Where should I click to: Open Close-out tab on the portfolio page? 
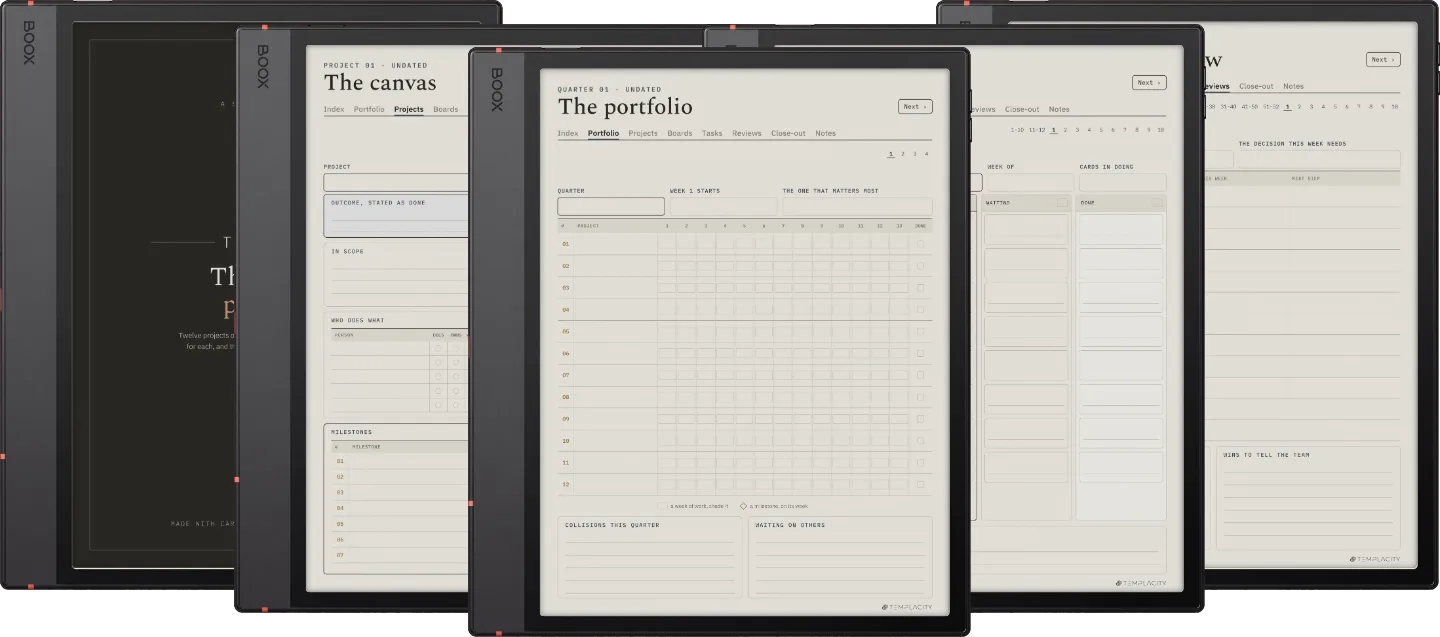click(788, 133)
